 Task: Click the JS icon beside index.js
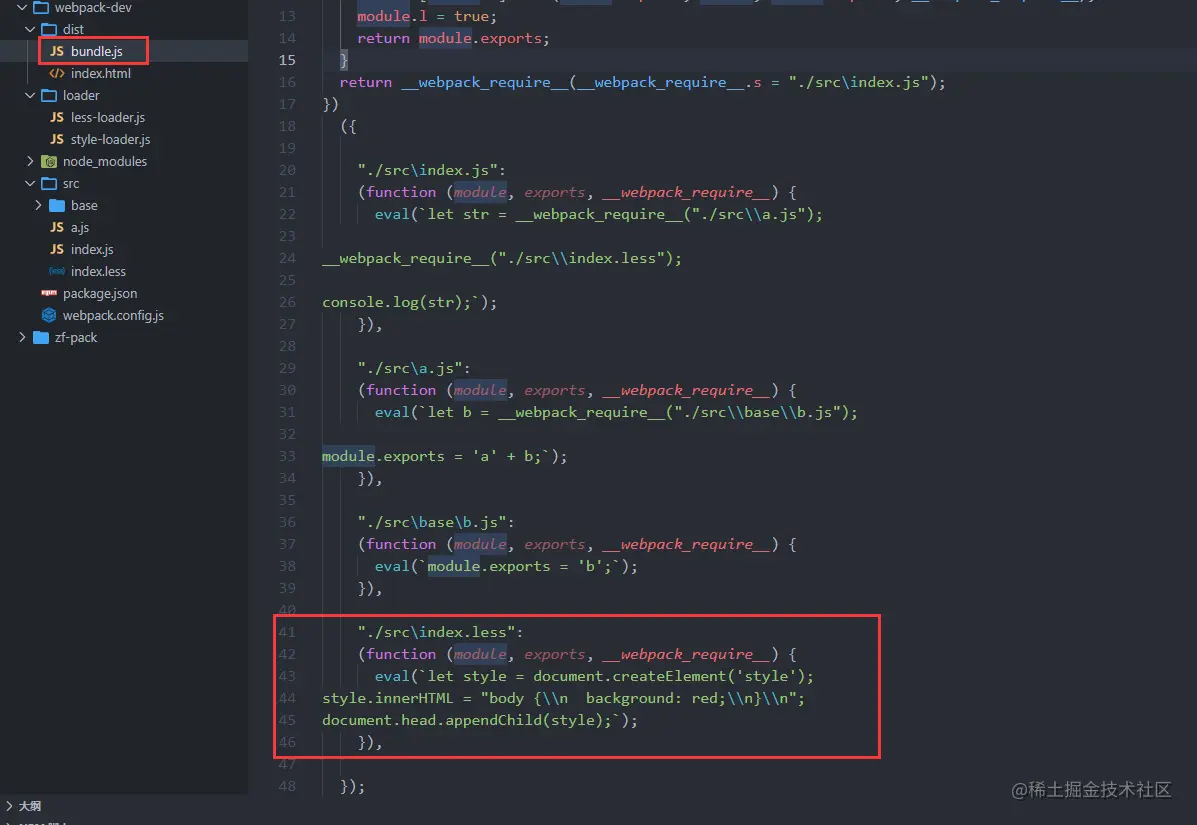click(56, 250)
